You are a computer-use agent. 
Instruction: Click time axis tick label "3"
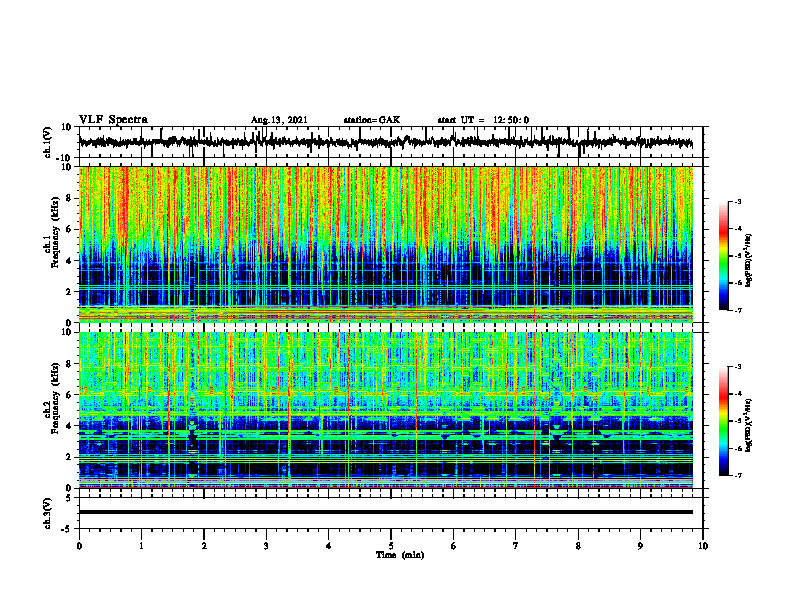(266, 546)
